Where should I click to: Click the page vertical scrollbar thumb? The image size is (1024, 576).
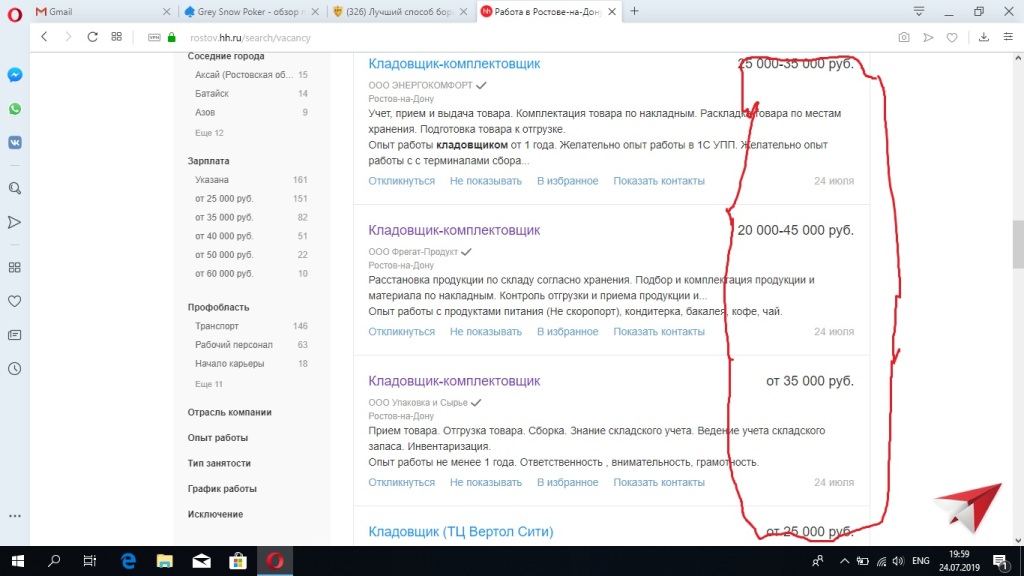coord(1018,238)
